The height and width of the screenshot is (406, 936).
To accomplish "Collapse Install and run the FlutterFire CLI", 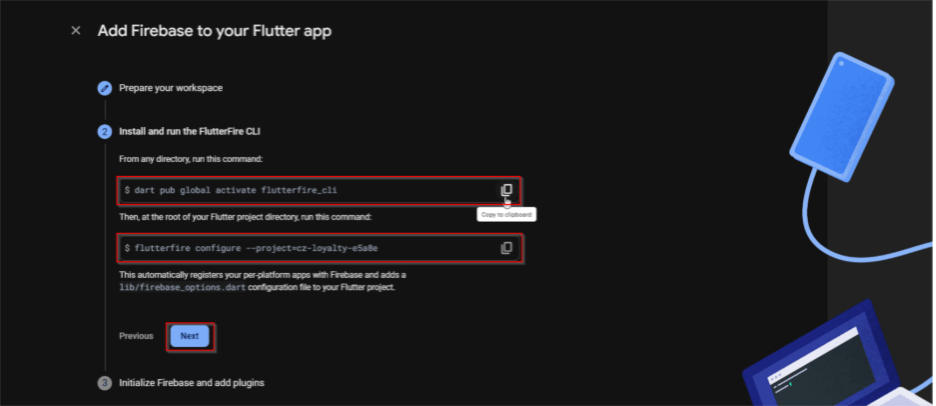I will point(190,131).
